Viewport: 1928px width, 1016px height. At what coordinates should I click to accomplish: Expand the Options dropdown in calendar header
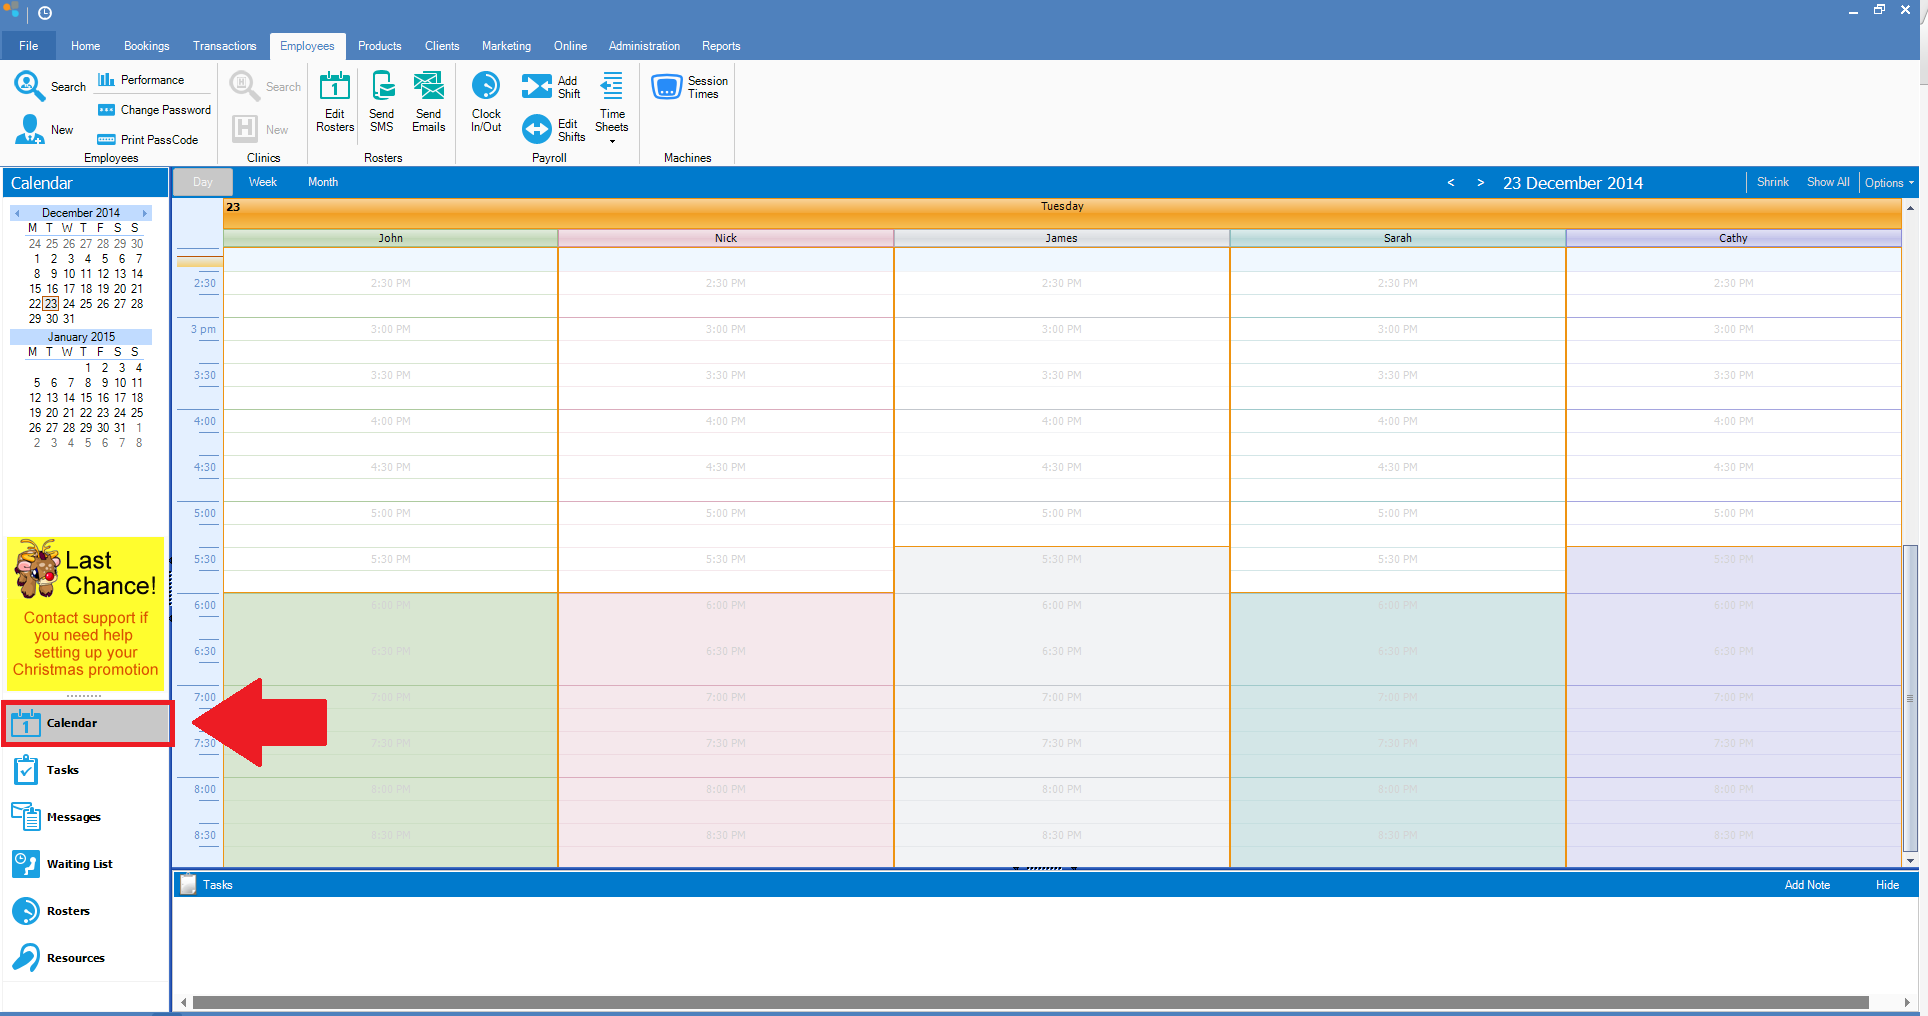1888,183
